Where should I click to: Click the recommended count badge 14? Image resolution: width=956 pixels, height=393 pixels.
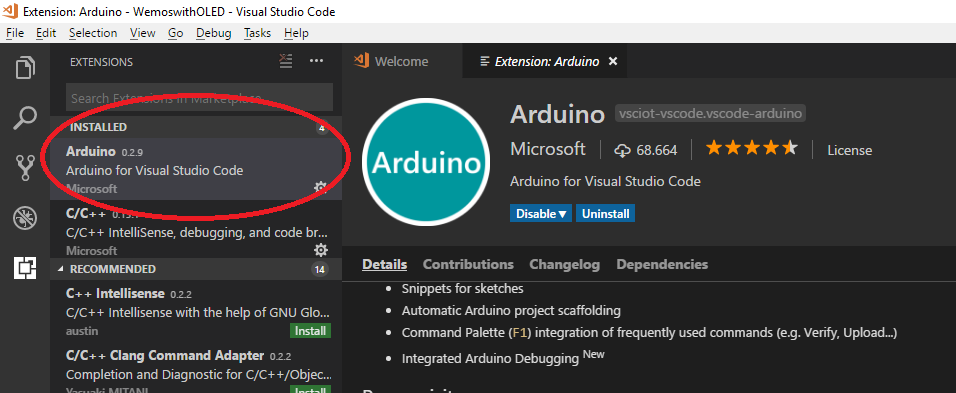[319, 269]
